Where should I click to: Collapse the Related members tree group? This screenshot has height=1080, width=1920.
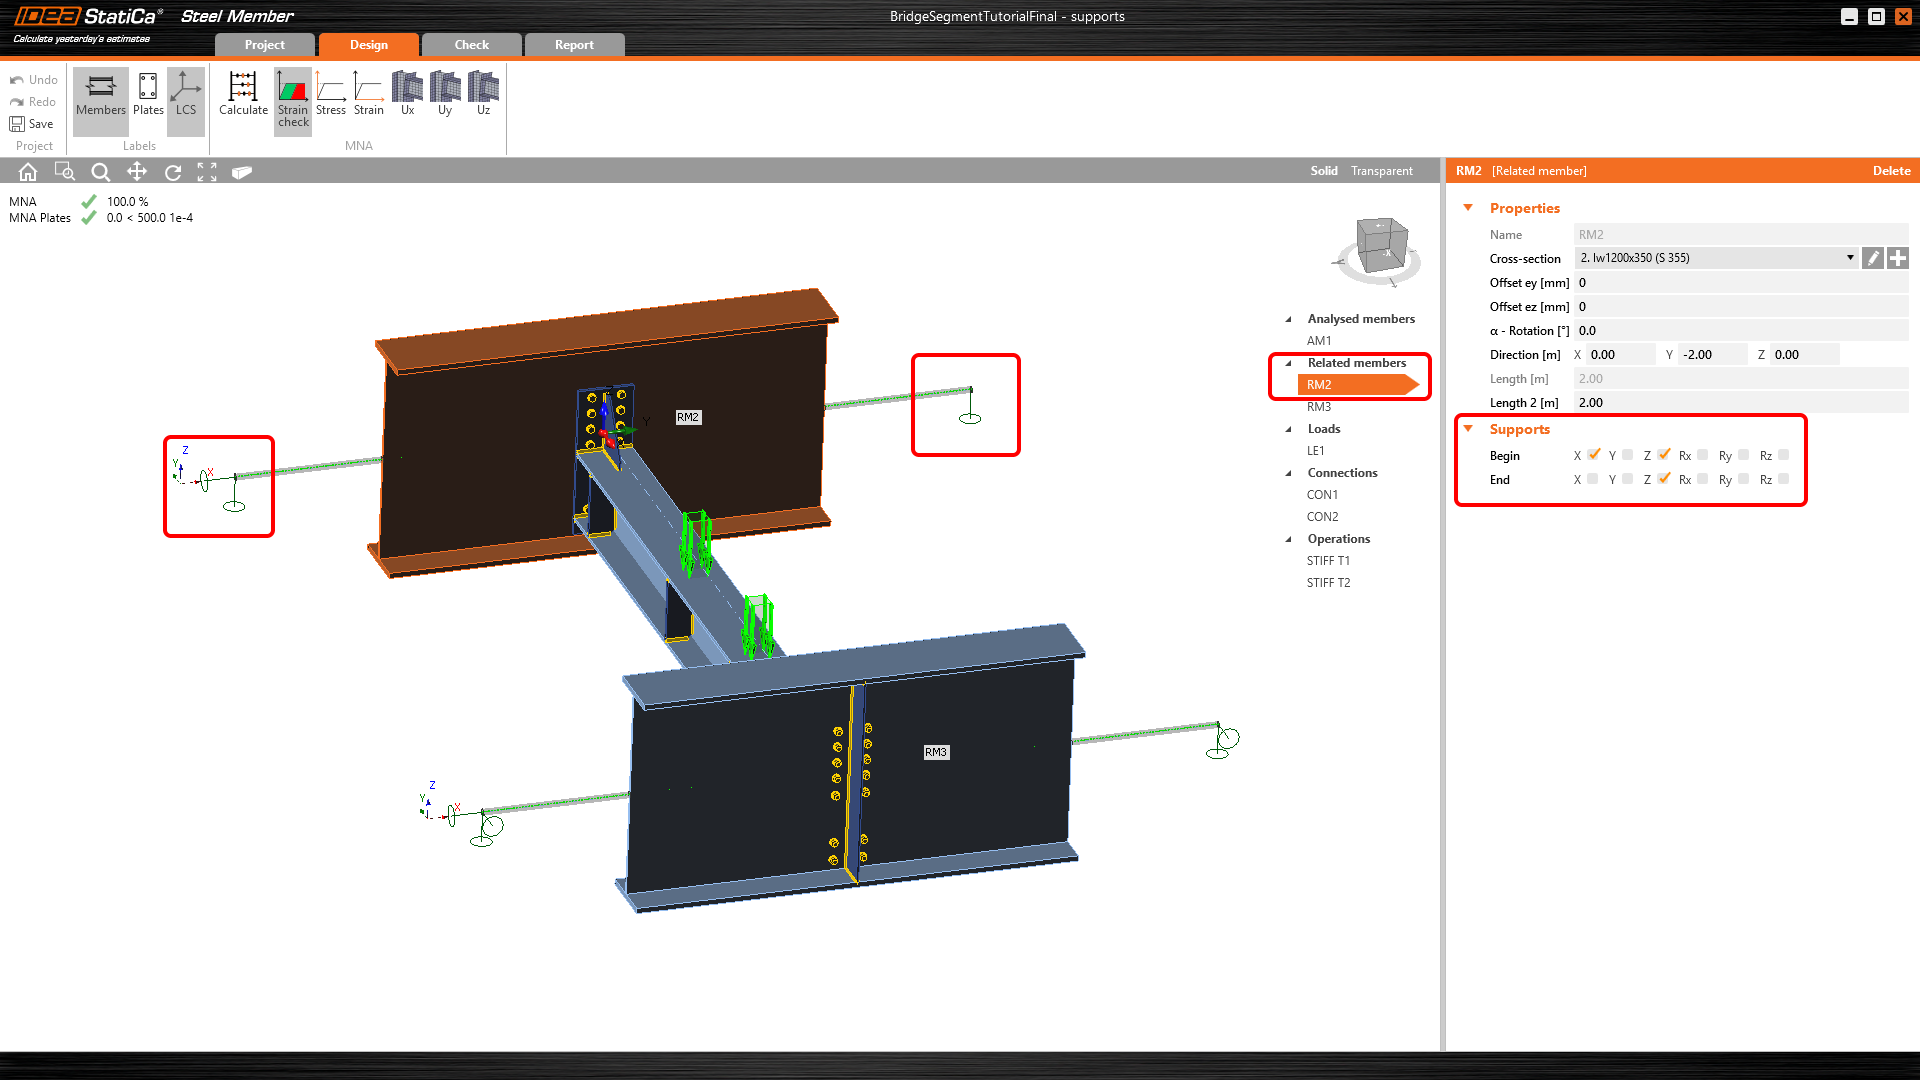[1288, 363]
